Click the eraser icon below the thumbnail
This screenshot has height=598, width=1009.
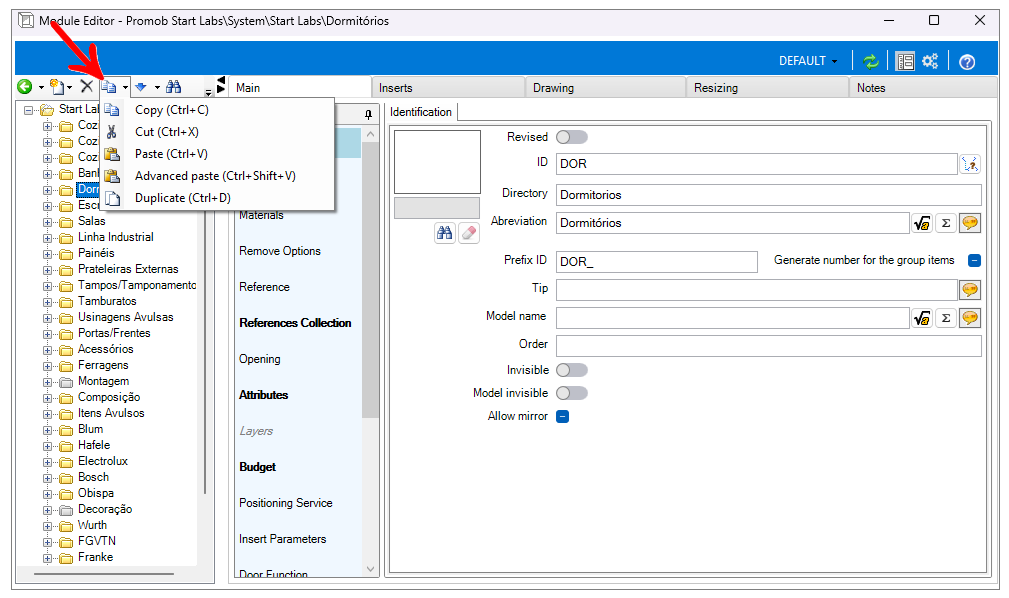(x=469, y=233)
